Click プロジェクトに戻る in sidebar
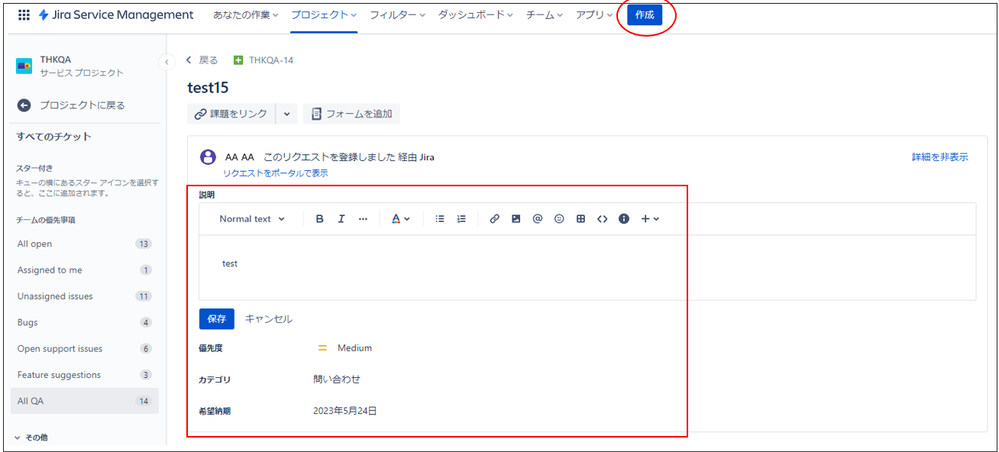 (82, 105)
